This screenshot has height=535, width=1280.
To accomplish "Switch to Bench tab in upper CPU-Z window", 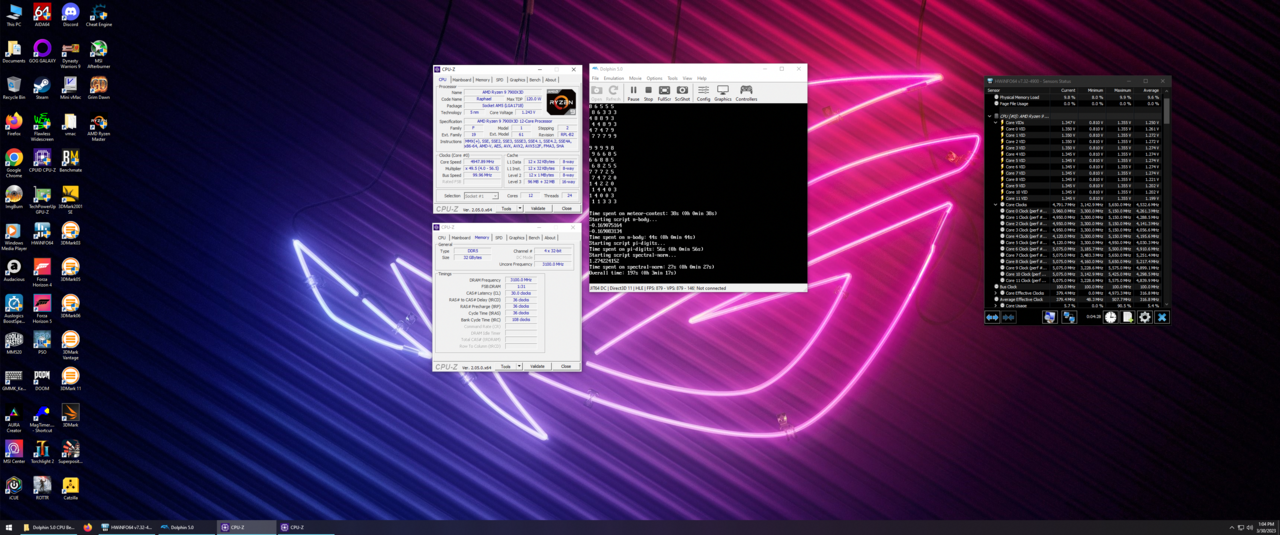I will click(x=535, y=80).
